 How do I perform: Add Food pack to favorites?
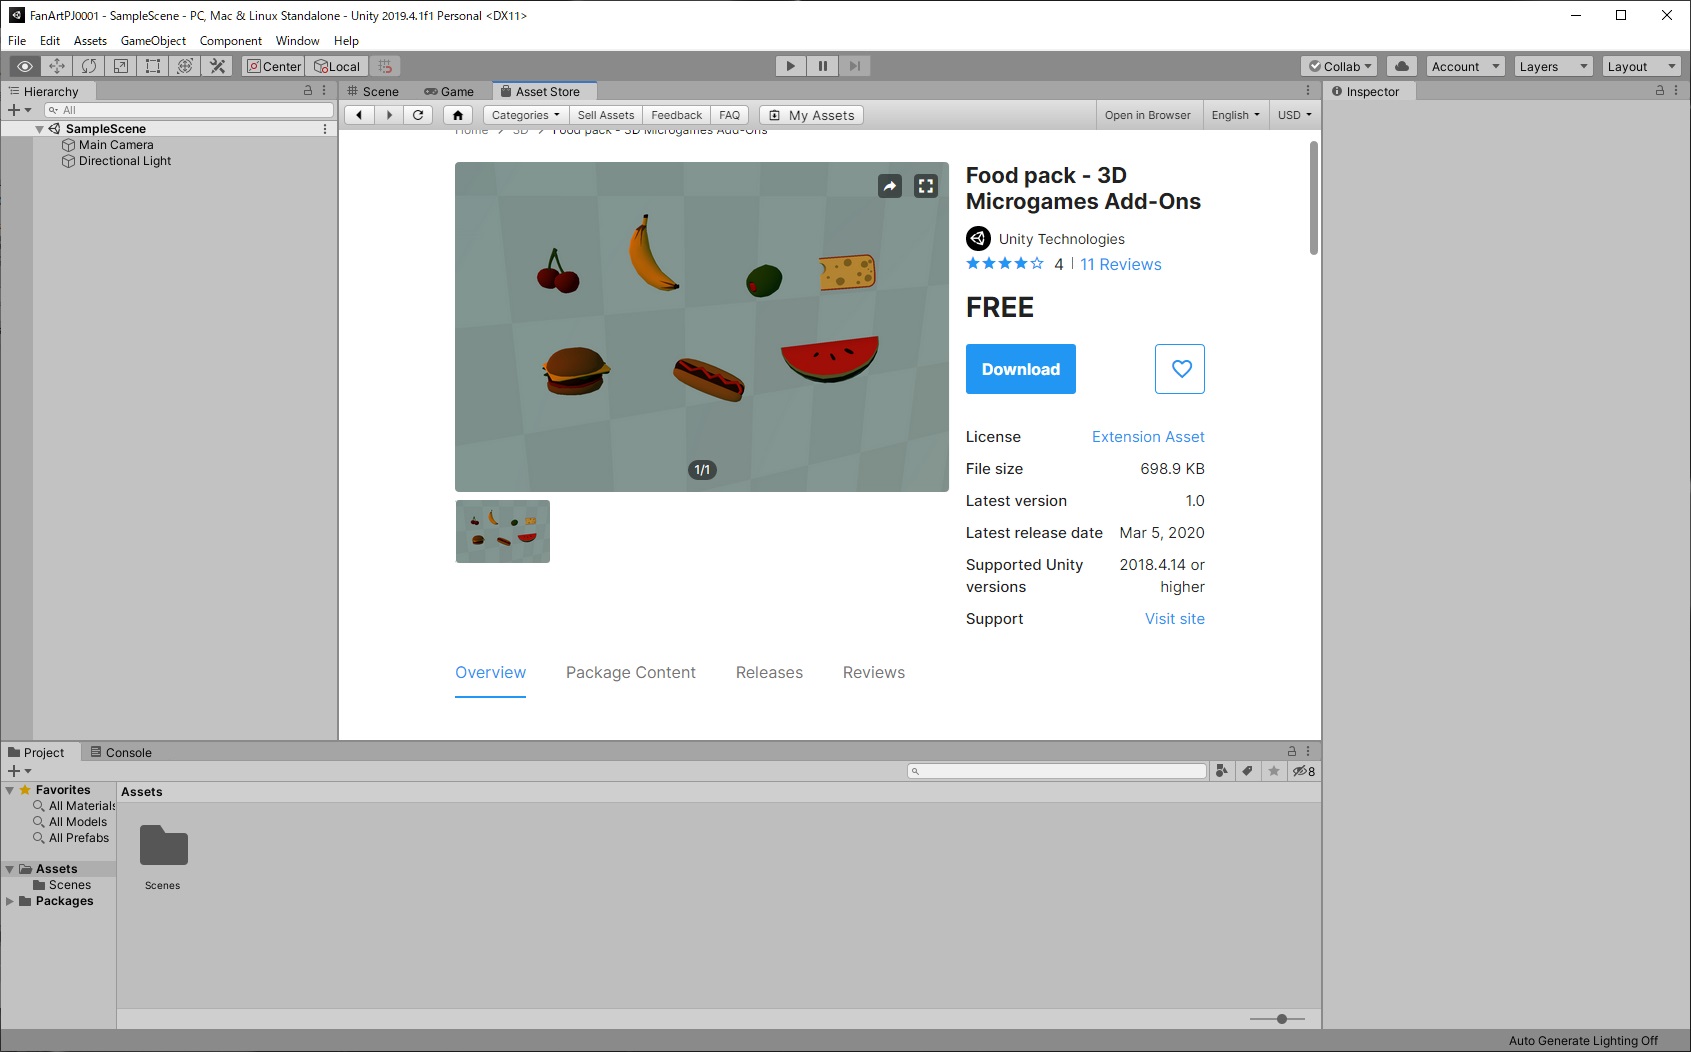tap(1180, 369)
